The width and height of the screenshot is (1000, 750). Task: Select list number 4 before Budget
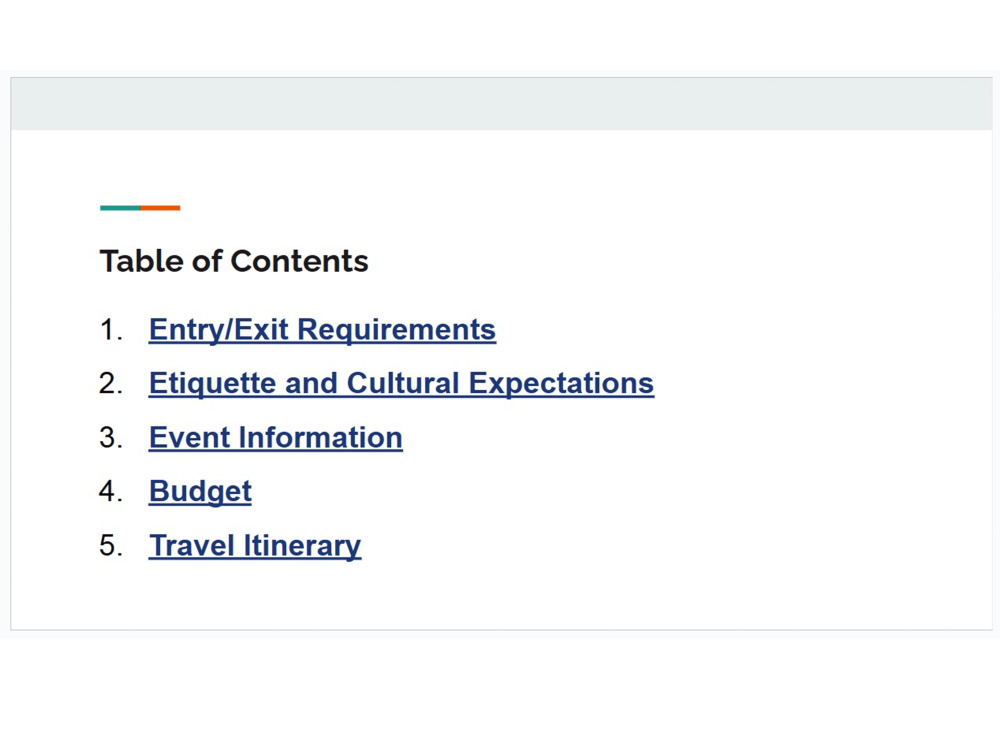click(x=111, y=492)
